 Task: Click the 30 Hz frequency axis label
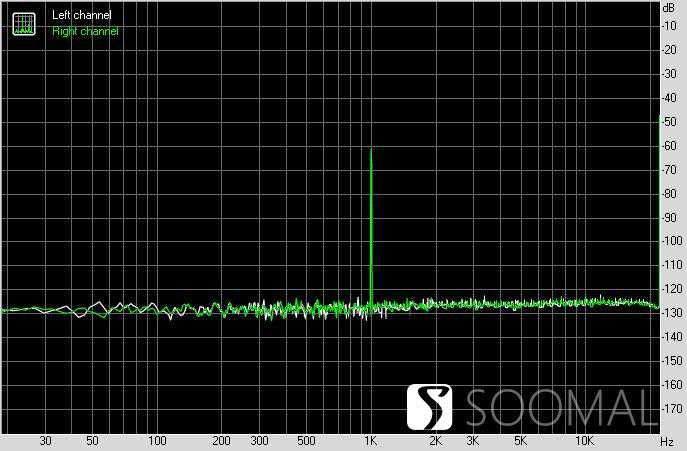tap(45, 441)
